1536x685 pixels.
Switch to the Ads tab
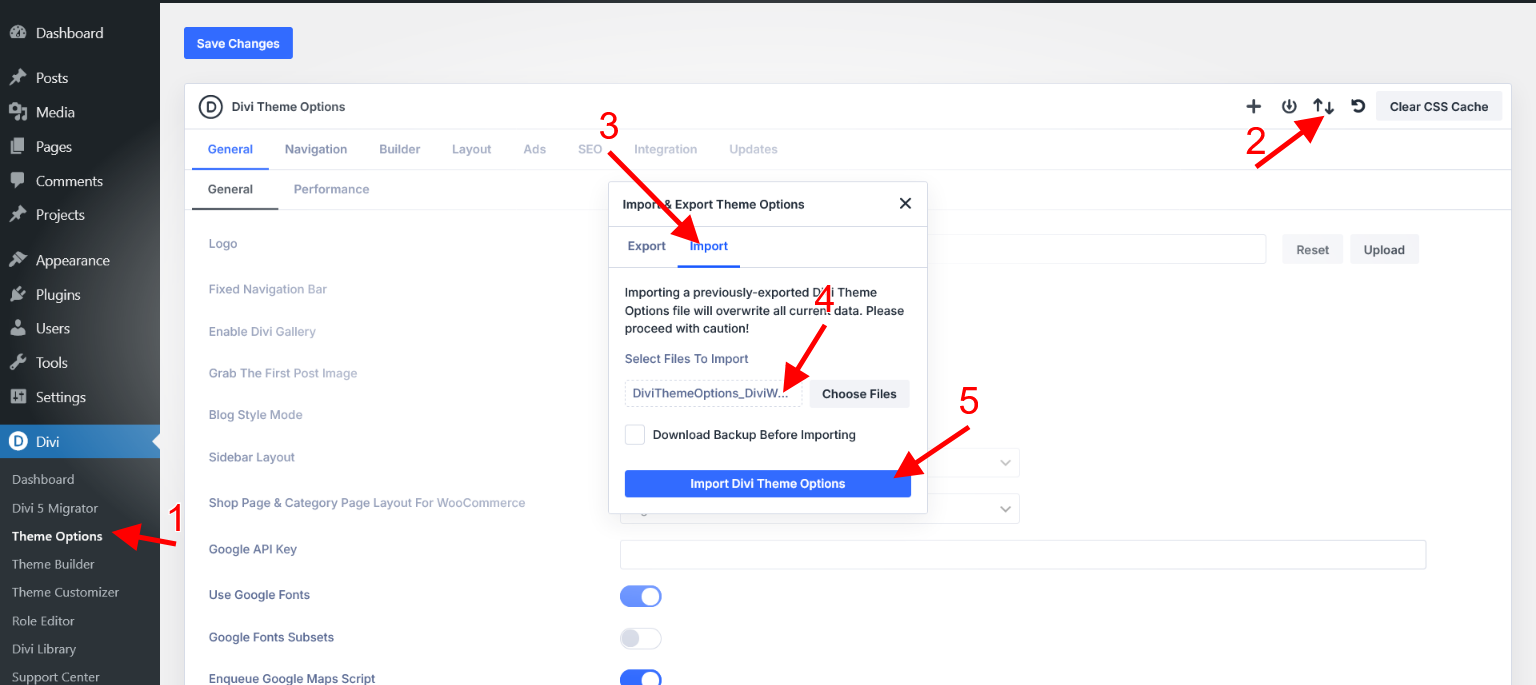(x=535, y=149)
